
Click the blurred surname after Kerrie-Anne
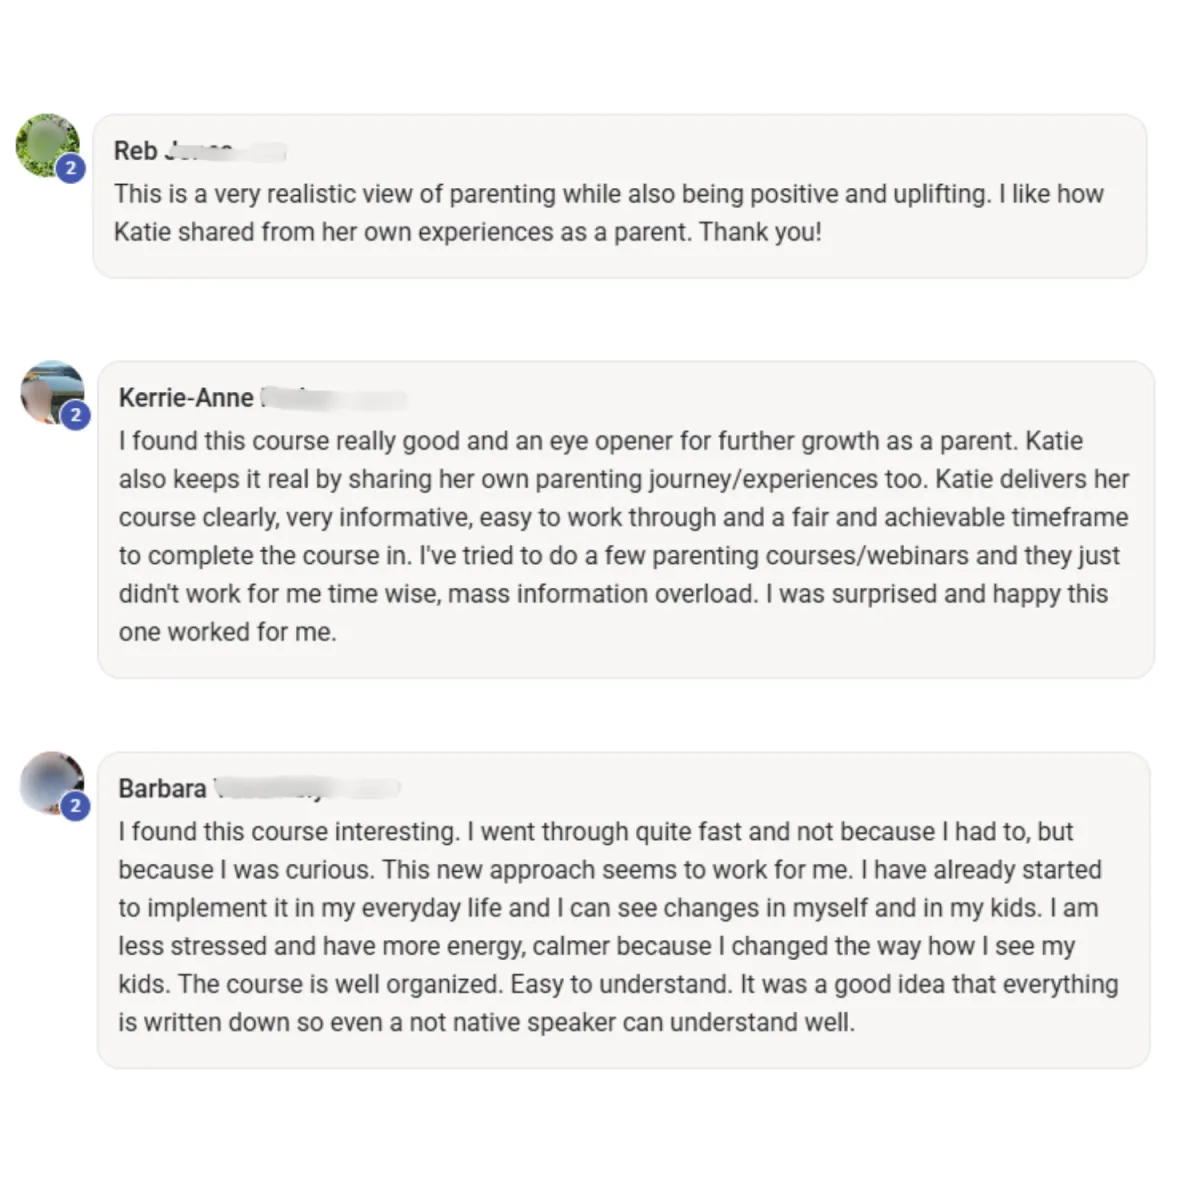[333, 398]
